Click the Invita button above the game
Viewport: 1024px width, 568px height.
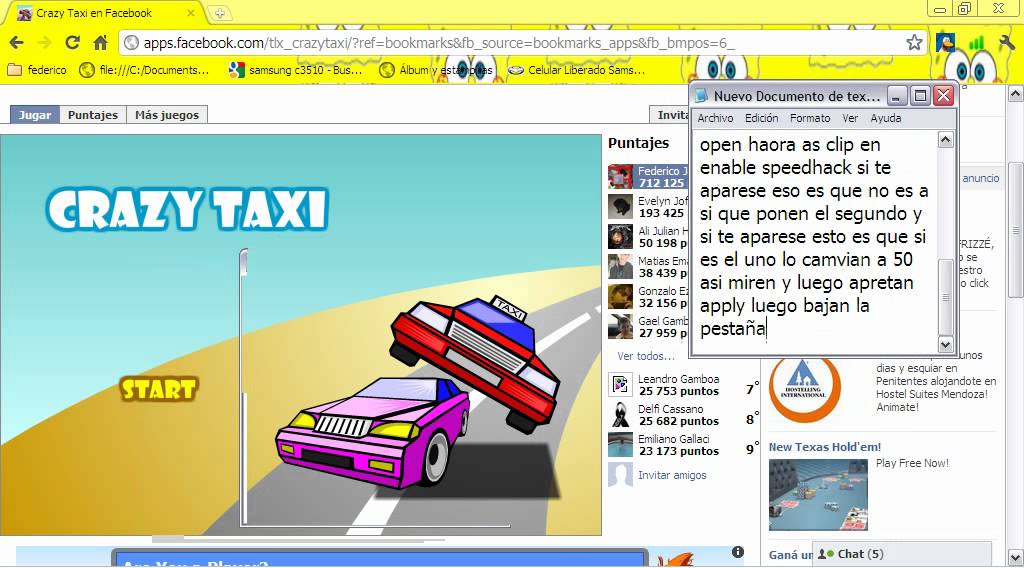pos(669,115)
